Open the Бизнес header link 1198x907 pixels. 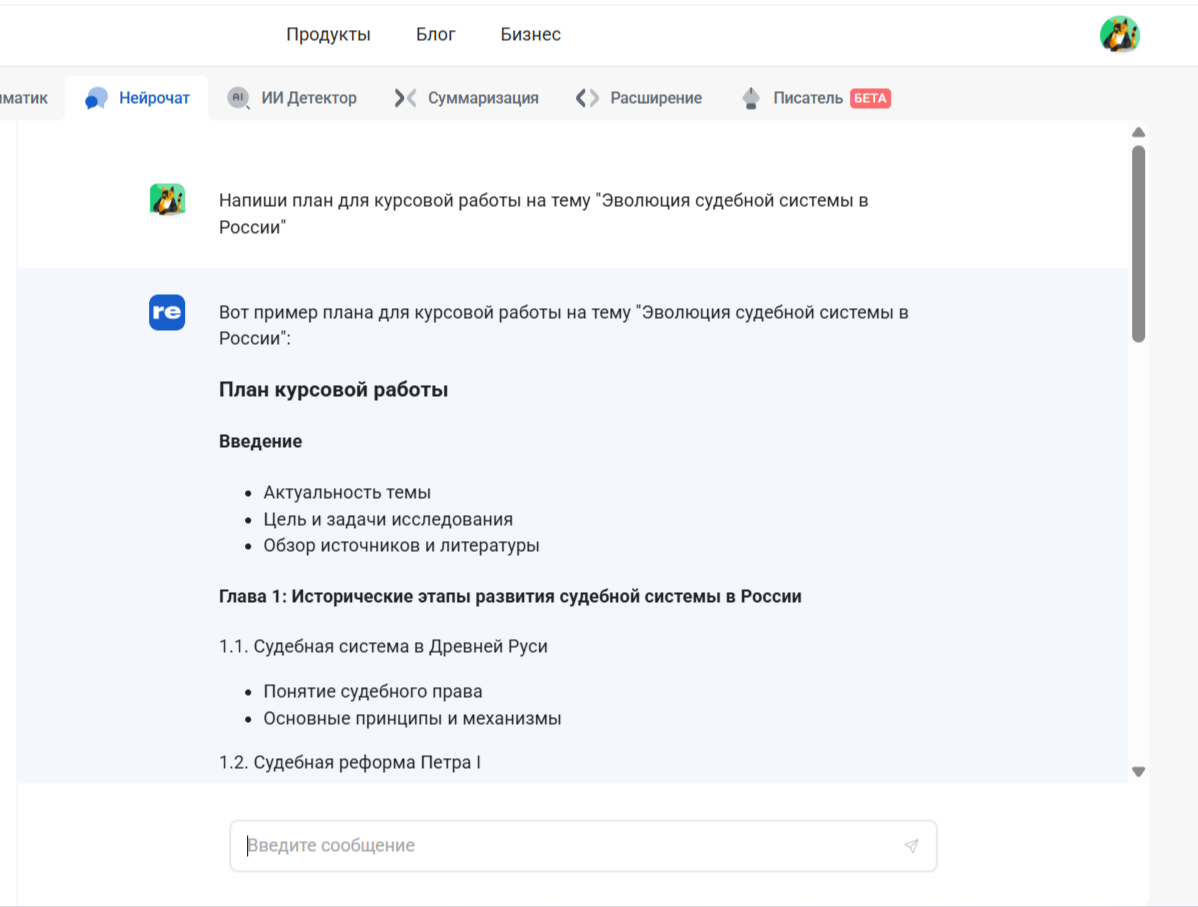tap(530, 35)
